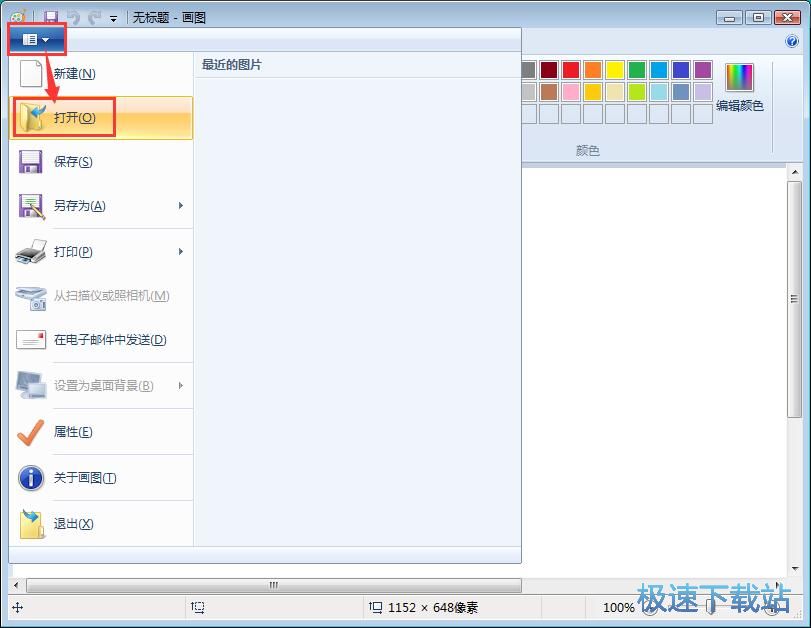Click the 100% zoom level text
Screen dimensions: 811x628
point(619,607)
